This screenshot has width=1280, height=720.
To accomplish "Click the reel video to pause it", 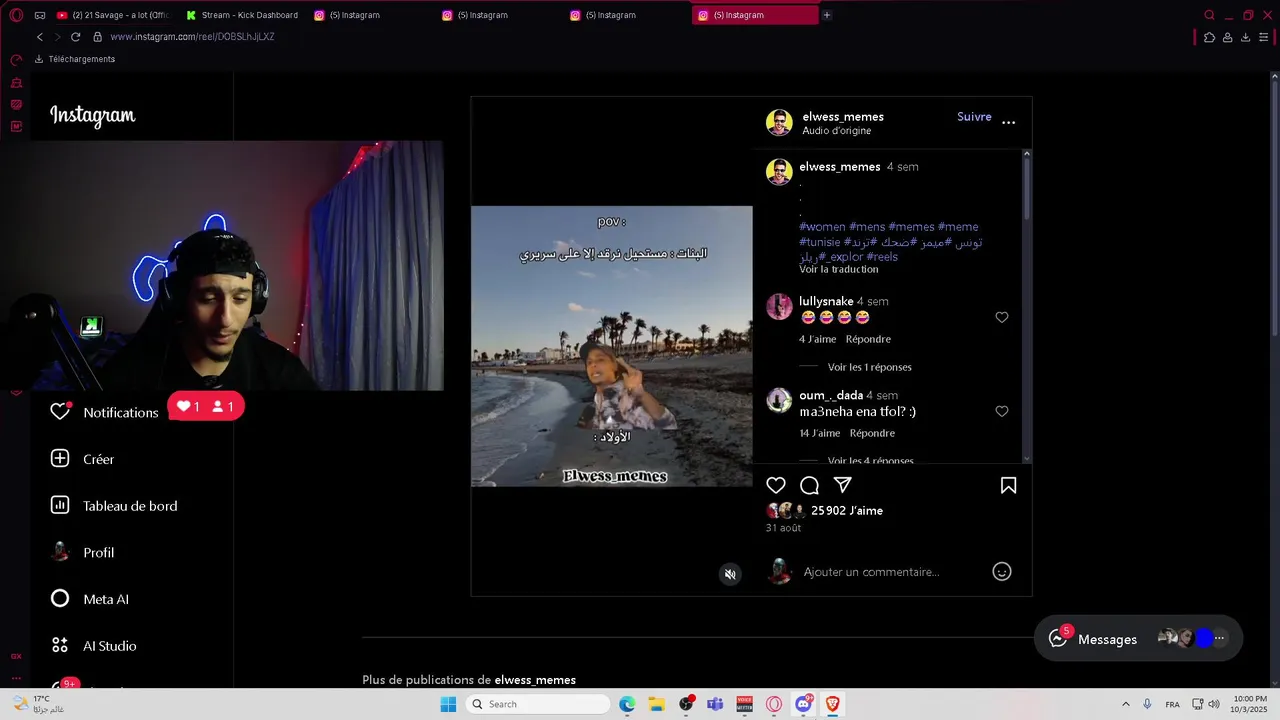I will coord(611,346).
